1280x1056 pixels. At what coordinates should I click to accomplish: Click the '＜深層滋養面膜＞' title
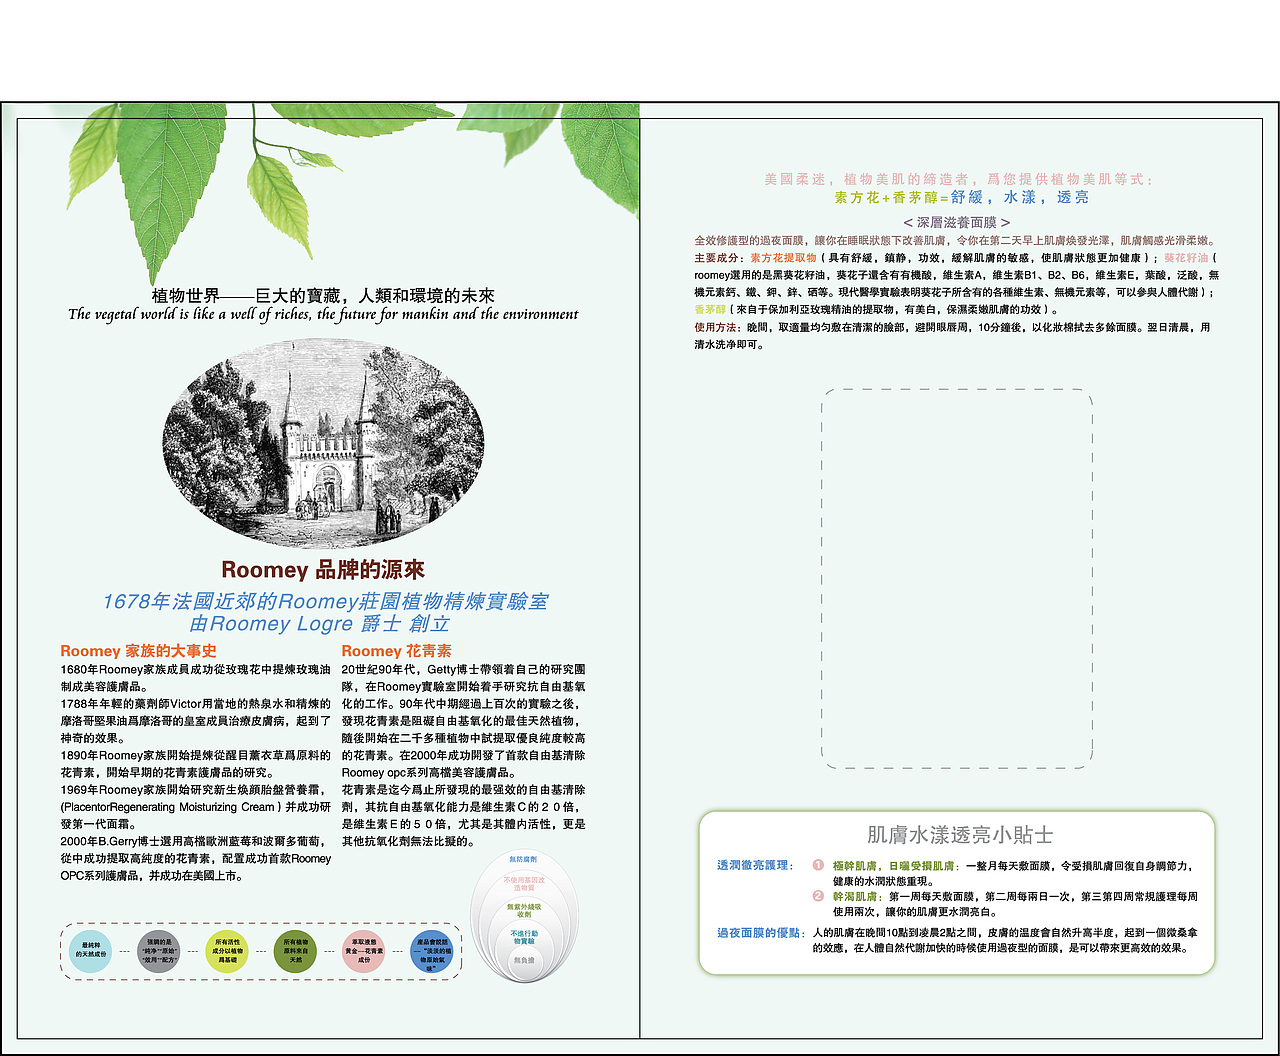click(x=957, y=222)
